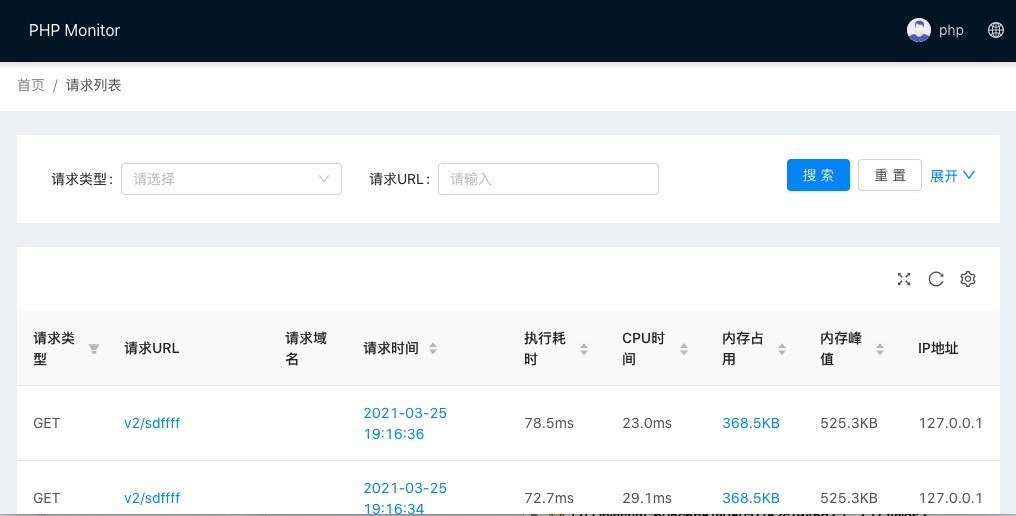Screen dimensions: 1016x516
Task: Open the 请求类型 column filter icon
Action: tap(94, 349)
